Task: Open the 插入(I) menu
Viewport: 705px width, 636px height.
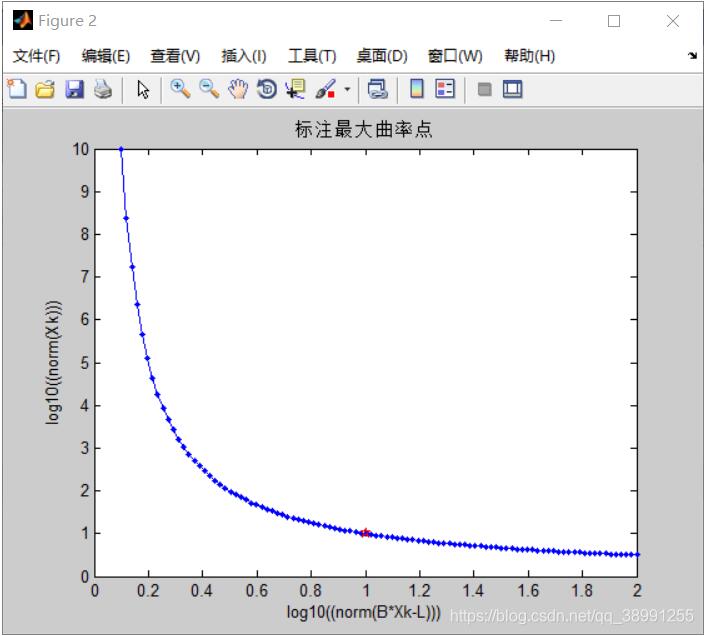Action: coord(244,56)
